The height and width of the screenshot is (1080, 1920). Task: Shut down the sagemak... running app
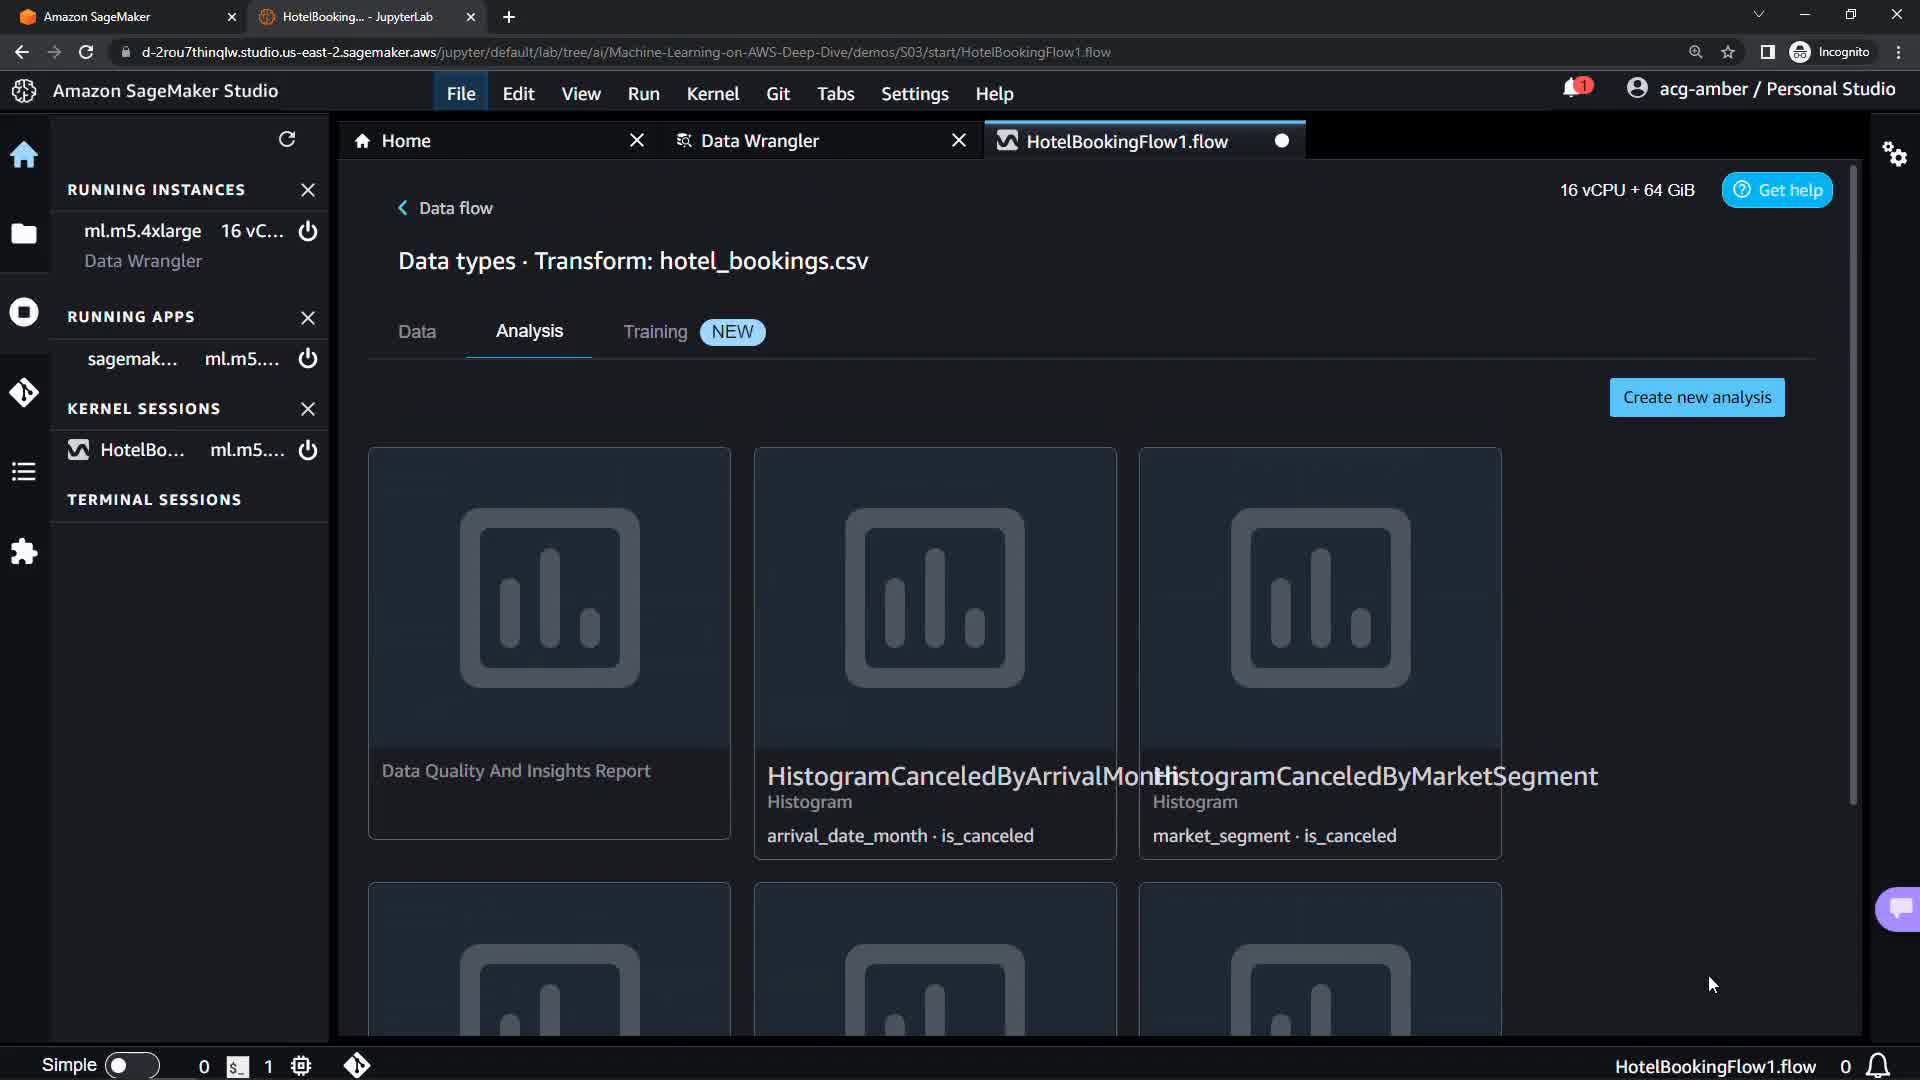click(308, 358)
